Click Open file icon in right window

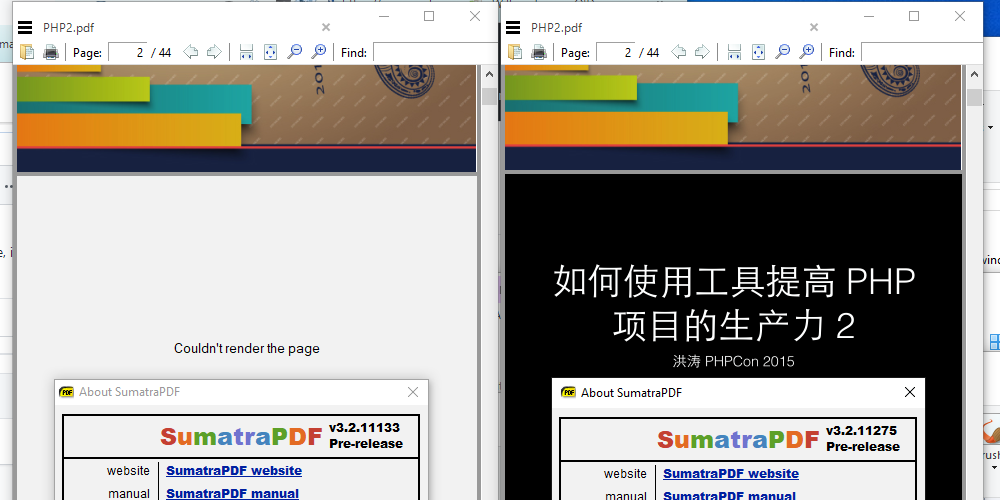pyautogui.click(x=515, y=52)
